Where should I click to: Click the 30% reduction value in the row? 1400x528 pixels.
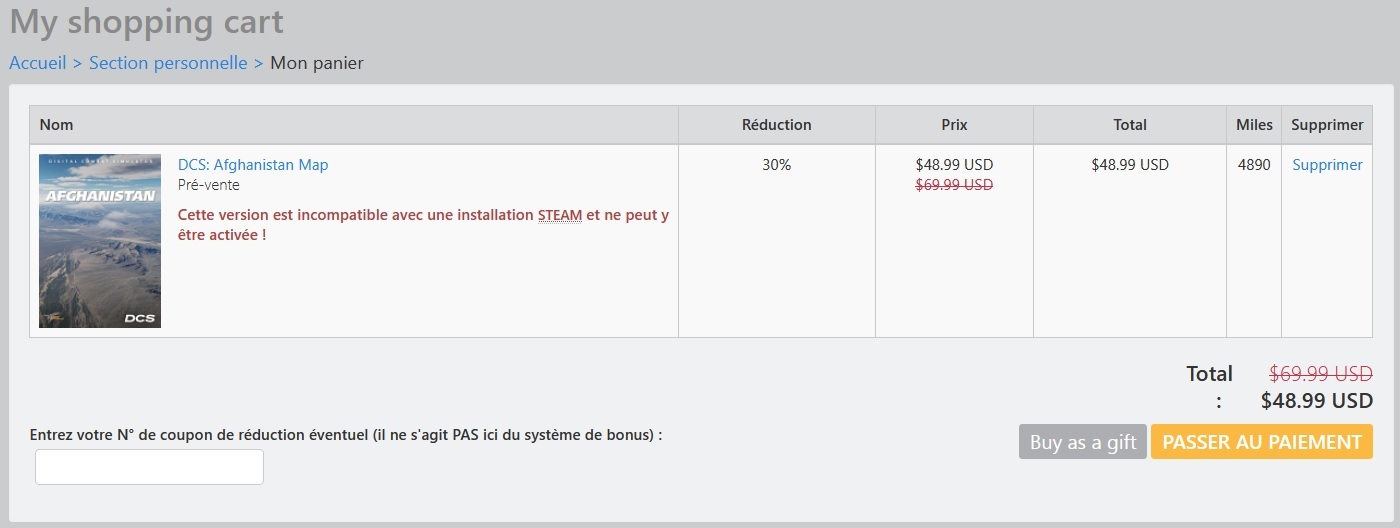click(x=776, y=165)
